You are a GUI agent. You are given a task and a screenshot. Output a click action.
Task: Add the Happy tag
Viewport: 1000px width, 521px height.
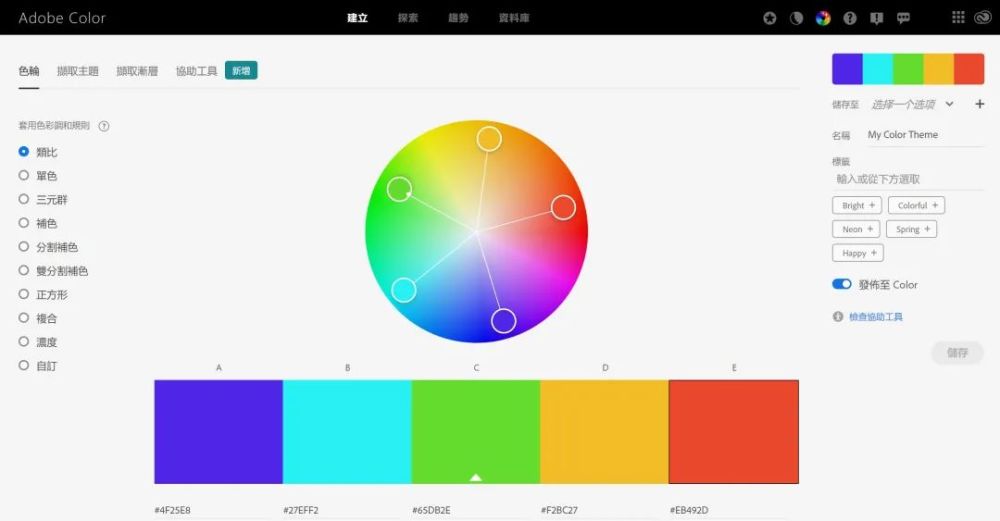point(858,253)
